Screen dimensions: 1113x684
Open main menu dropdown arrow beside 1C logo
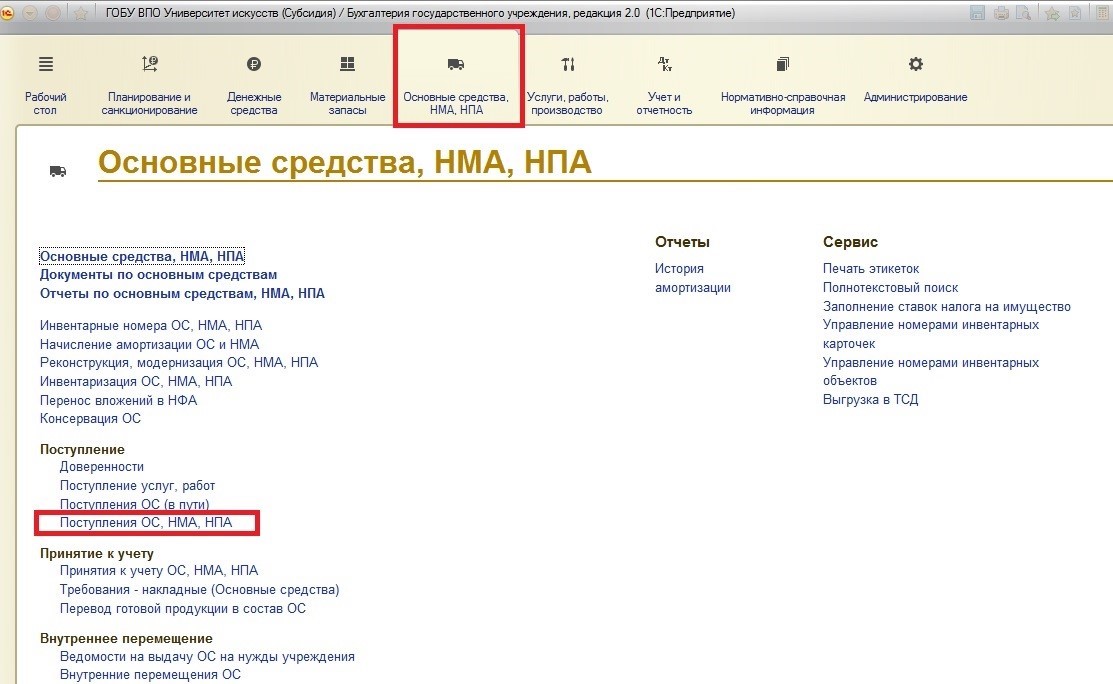(29, 13)
